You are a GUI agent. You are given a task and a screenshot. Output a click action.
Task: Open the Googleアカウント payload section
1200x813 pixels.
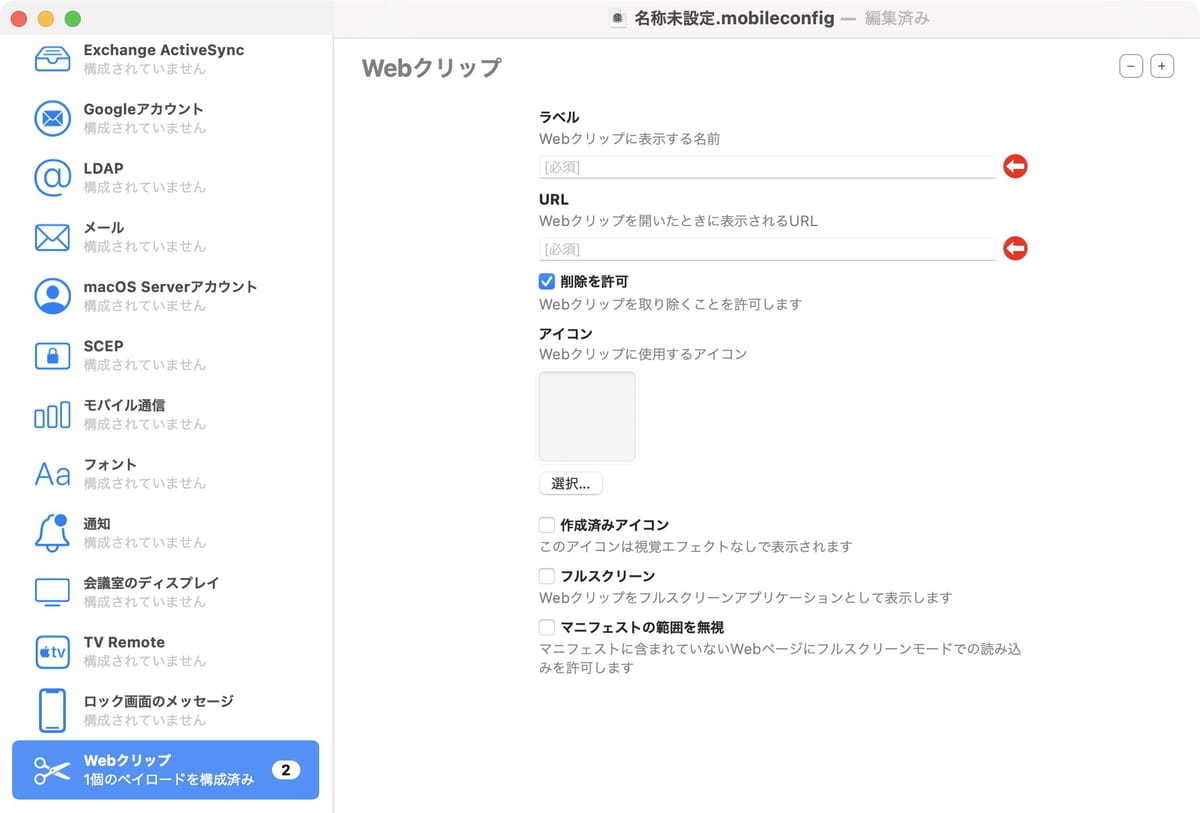(166, 119)
